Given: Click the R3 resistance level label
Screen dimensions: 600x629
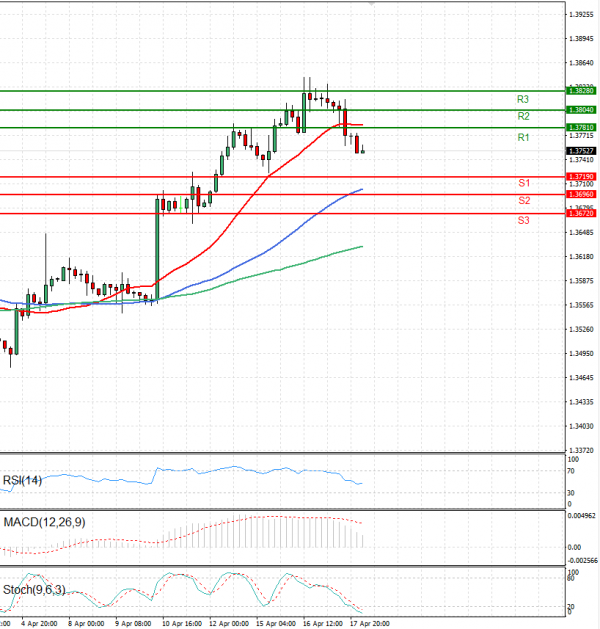Looking at the screenshot, I should click(523, 99).
